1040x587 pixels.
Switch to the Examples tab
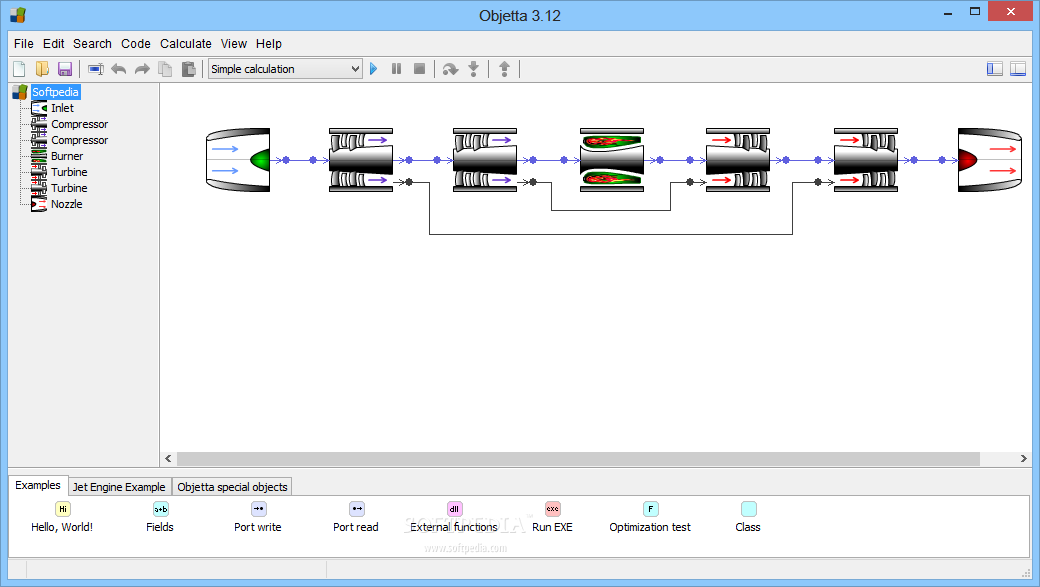pos(38,486)
